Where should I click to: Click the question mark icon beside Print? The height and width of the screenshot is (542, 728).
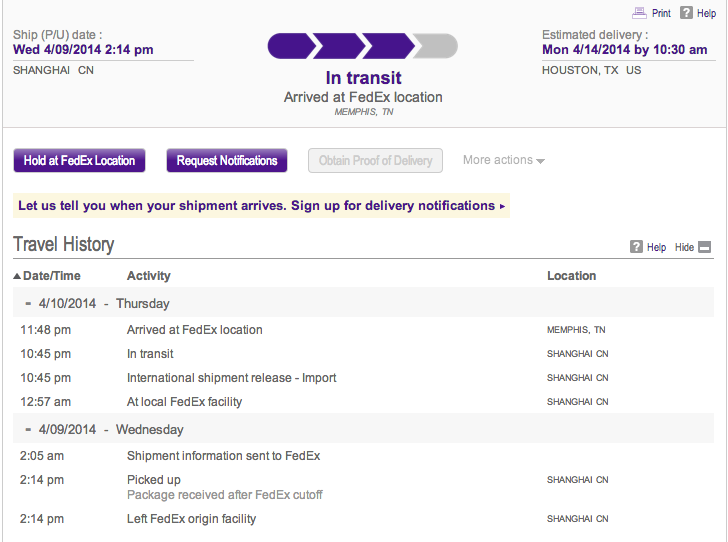click(686, 13)
